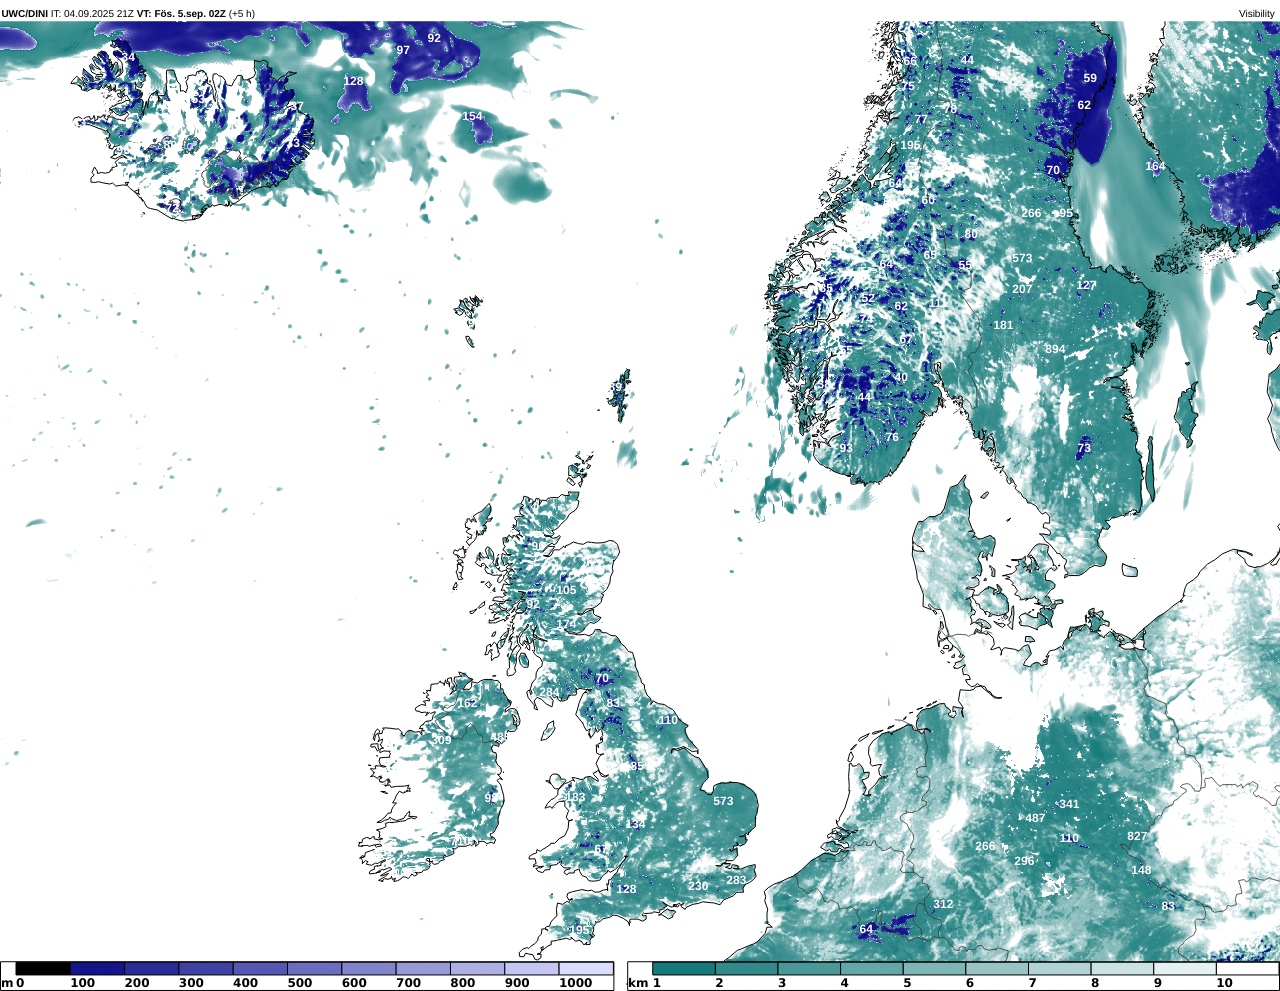
Task: Select the 300–400 m legend color box
Action: point(205,968)
